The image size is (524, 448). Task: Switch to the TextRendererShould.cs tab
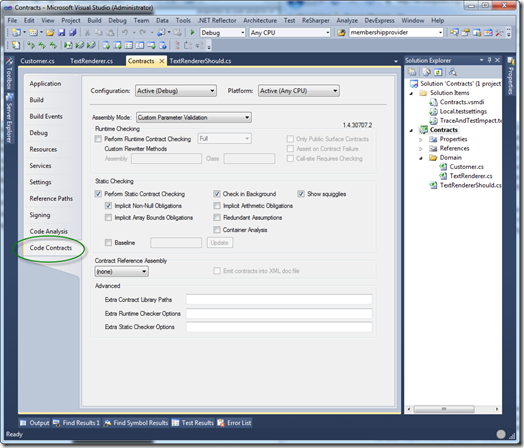[x=200, y=61]
